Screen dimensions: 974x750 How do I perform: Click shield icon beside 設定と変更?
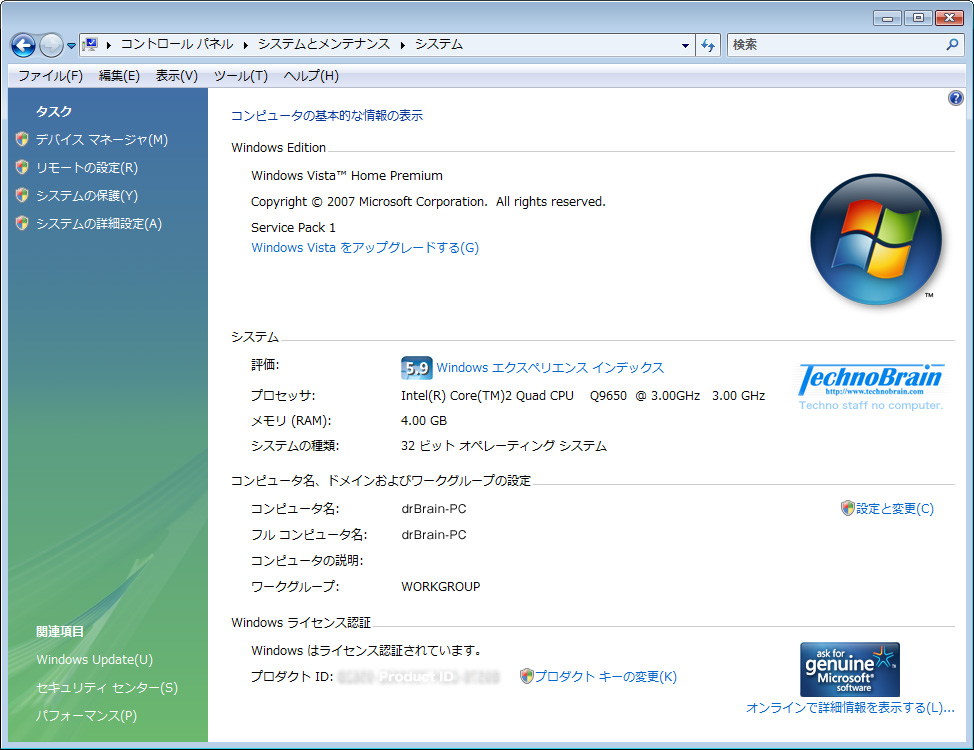(847, 508)
